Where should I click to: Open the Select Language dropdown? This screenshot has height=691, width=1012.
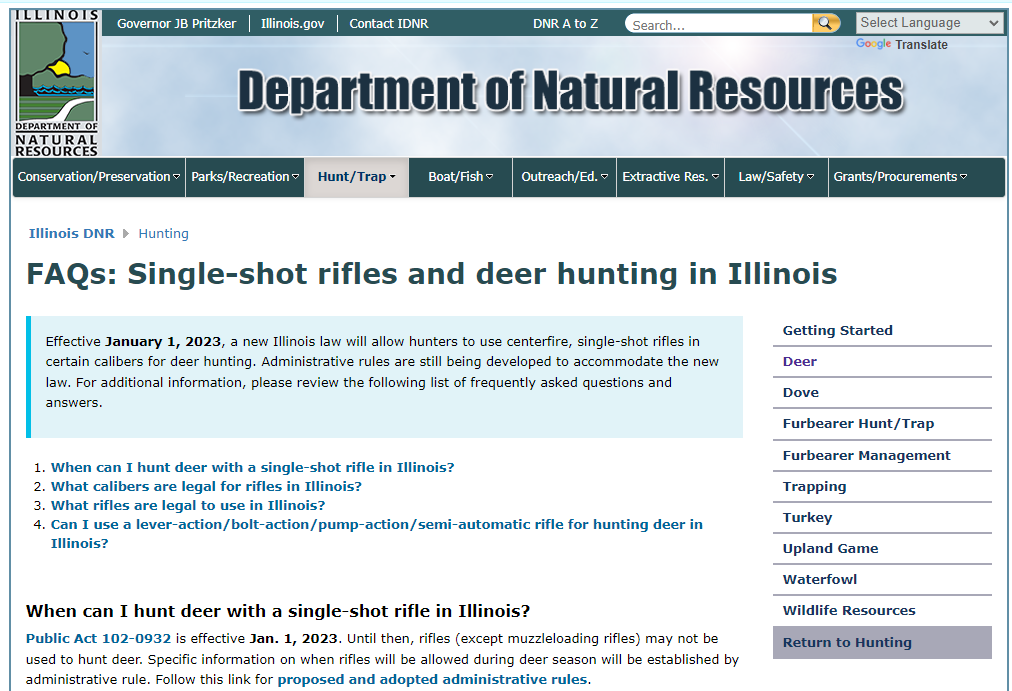[929, 23]
